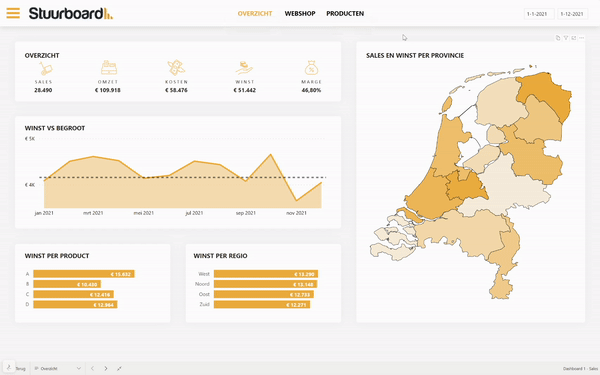
Task: Select the Winst value € 51.442
Action: (245, 90)
